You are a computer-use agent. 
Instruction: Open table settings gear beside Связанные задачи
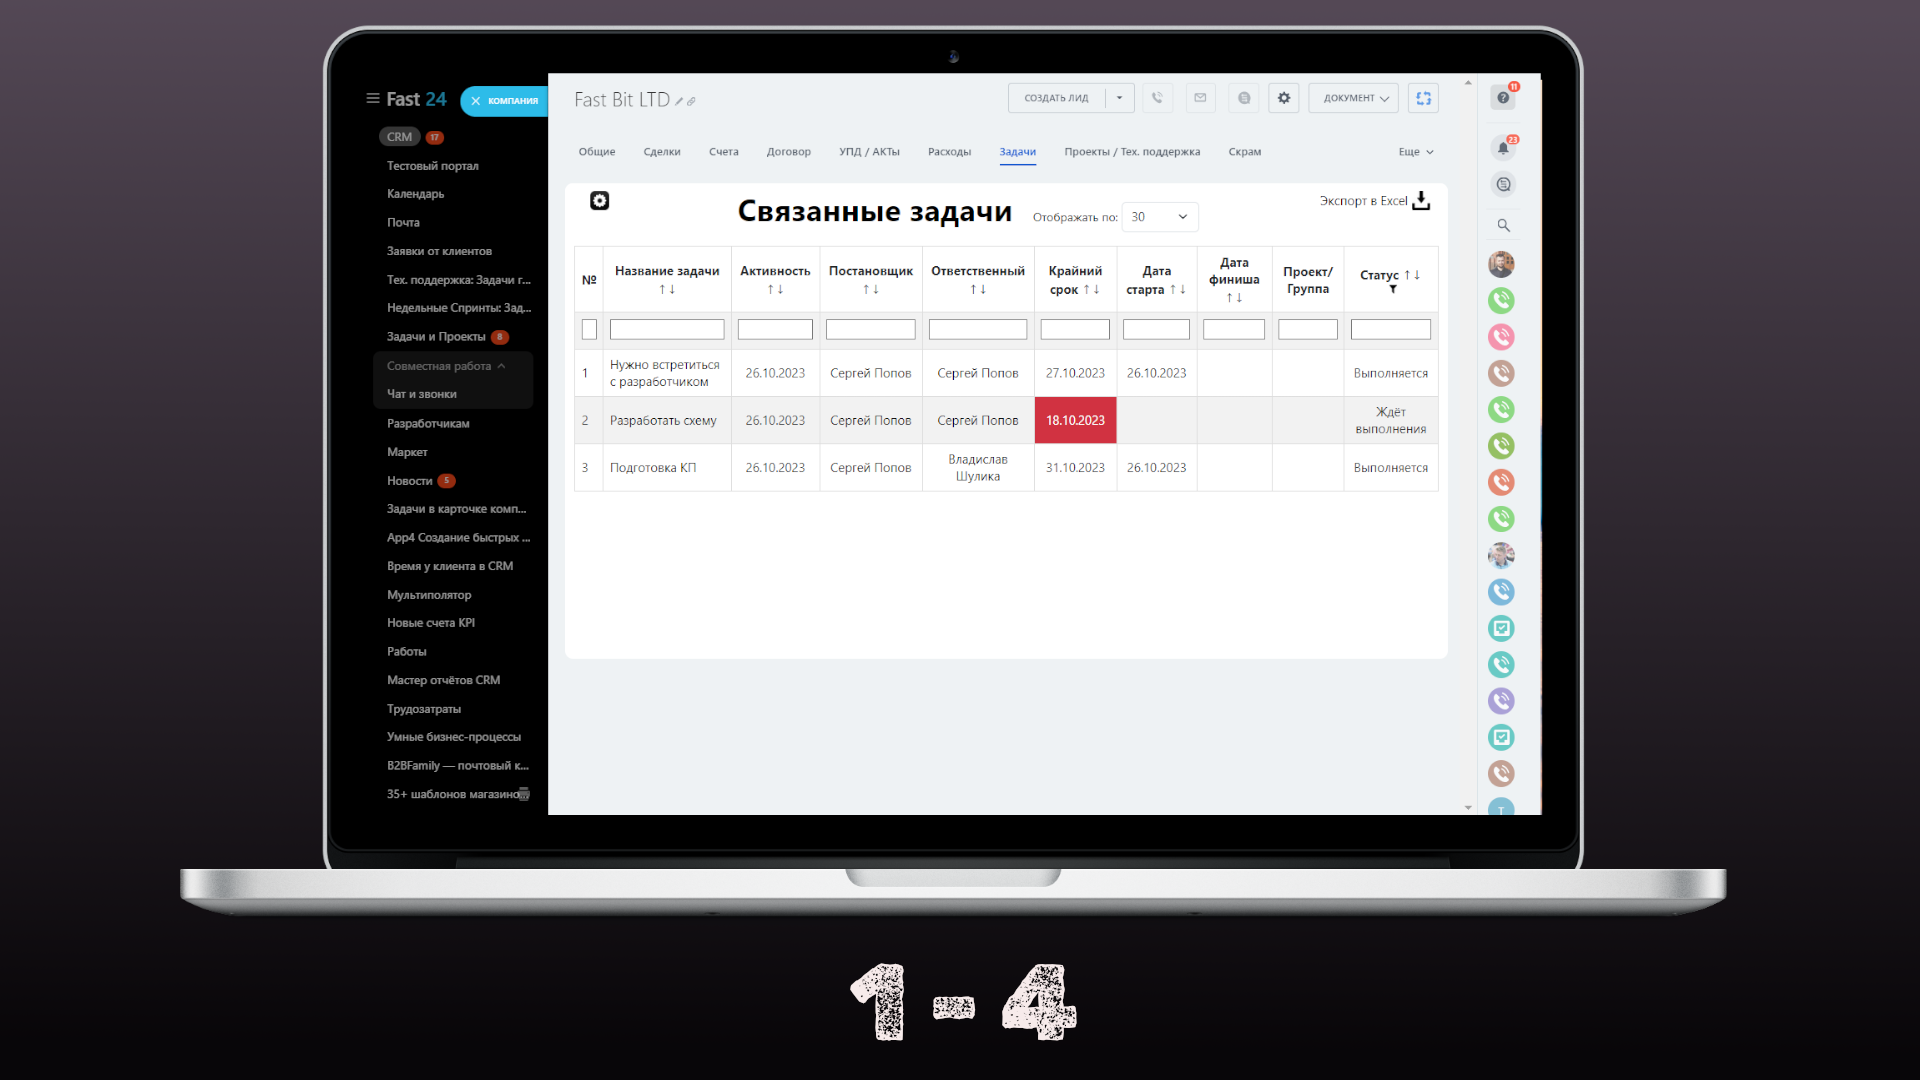[599, 201]
